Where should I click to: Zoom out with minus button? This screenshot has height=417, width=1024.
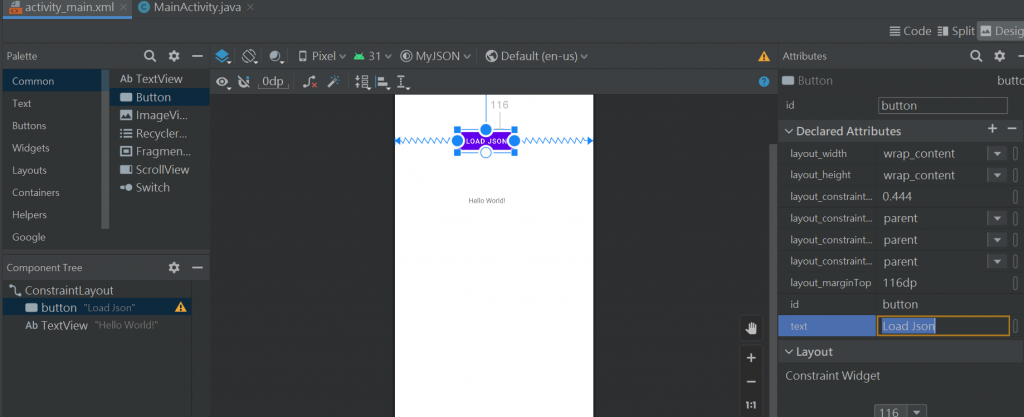[751, 382]
